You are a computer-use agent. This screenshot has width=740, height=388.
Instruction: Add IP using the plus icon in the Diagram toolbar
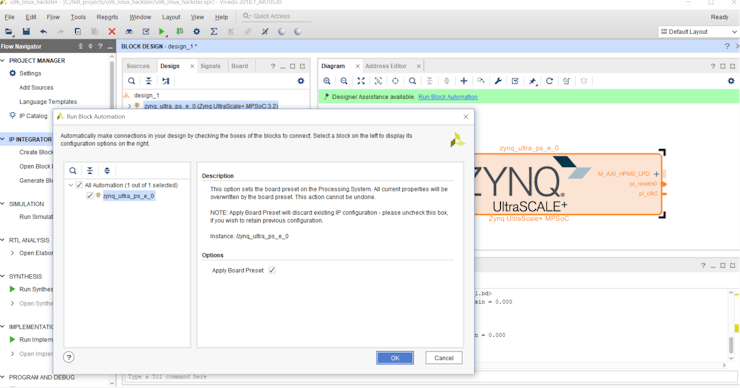point(464,81)
